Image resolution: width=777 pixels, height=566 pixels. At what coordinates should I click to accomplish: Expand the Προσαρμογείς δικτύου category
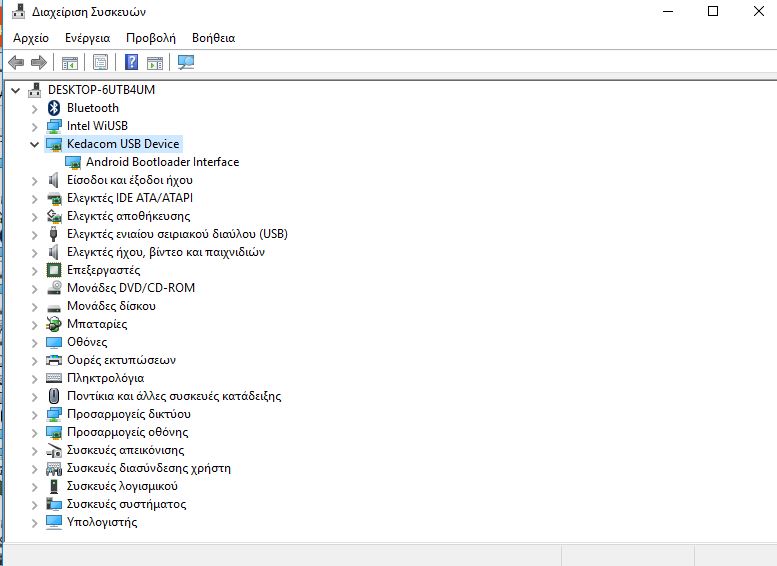(x=35, y=414)
